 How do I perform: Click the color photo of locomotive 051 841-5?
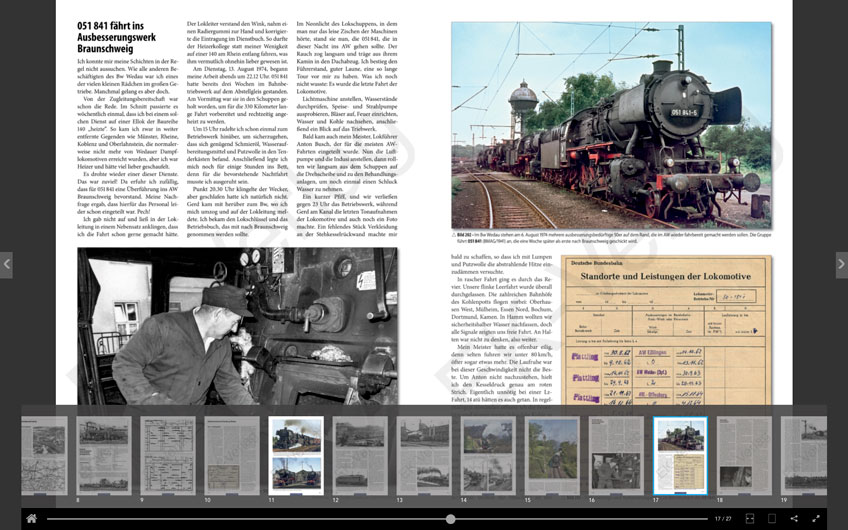pyautogui.click(x=612, y=125)
